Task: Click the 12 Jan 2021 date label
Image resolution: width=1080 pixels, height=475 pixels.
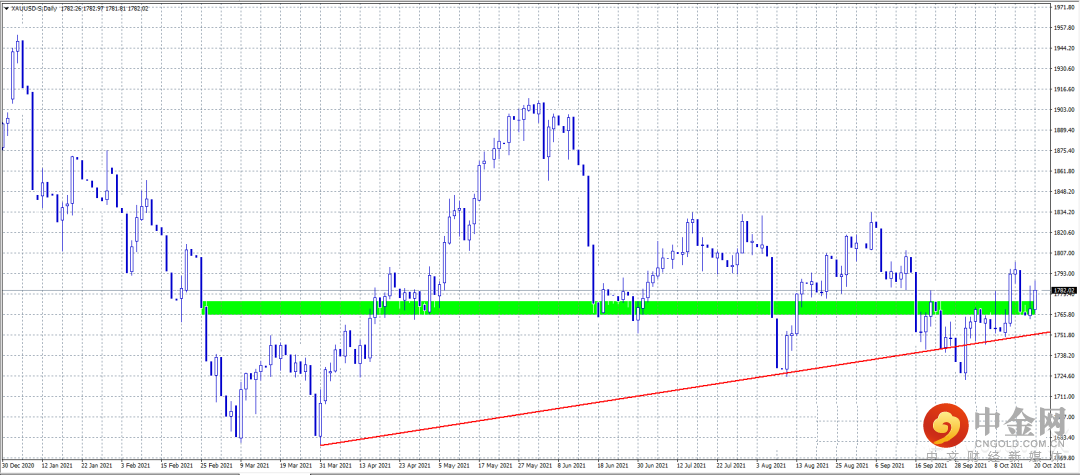Action: [x=57, y=466]
